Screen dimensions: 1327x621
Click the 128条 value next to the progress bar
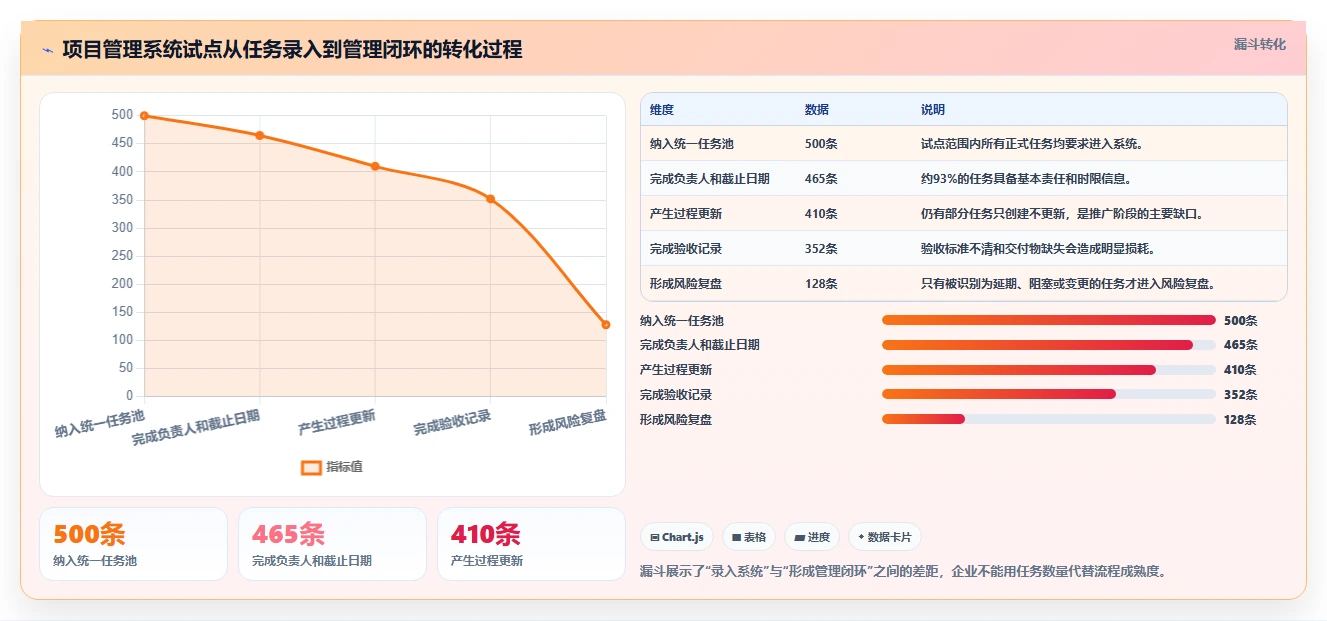click(1240, 420)
